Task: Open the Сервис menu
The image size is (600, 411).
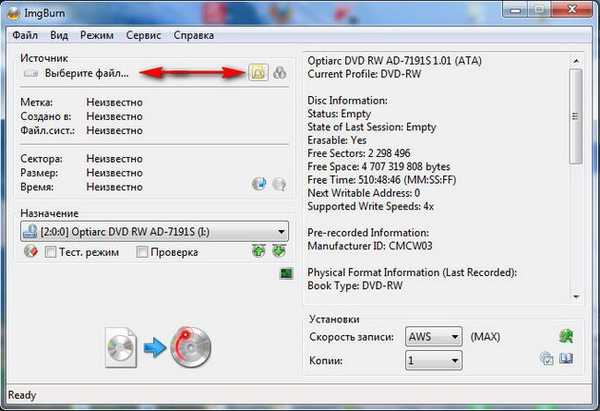Action: 143,35
